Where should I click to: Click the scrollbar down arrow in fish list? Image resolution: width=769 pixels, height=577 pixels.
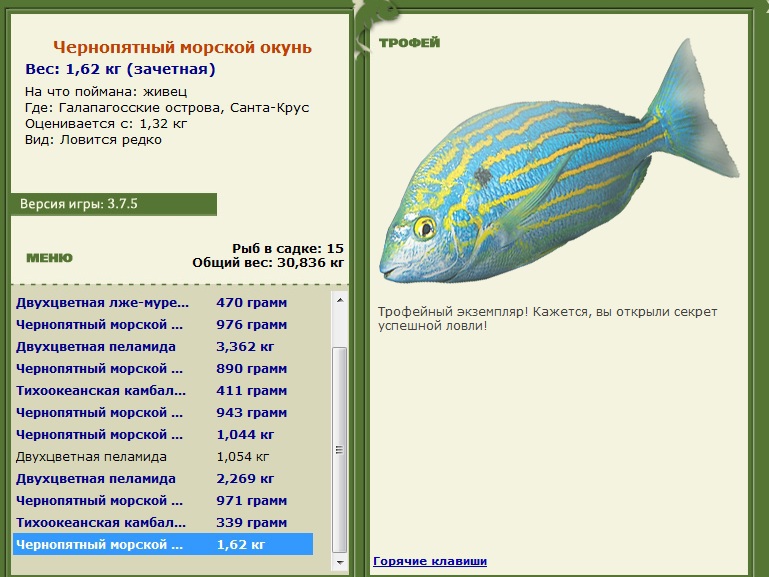tap(340, 562)
